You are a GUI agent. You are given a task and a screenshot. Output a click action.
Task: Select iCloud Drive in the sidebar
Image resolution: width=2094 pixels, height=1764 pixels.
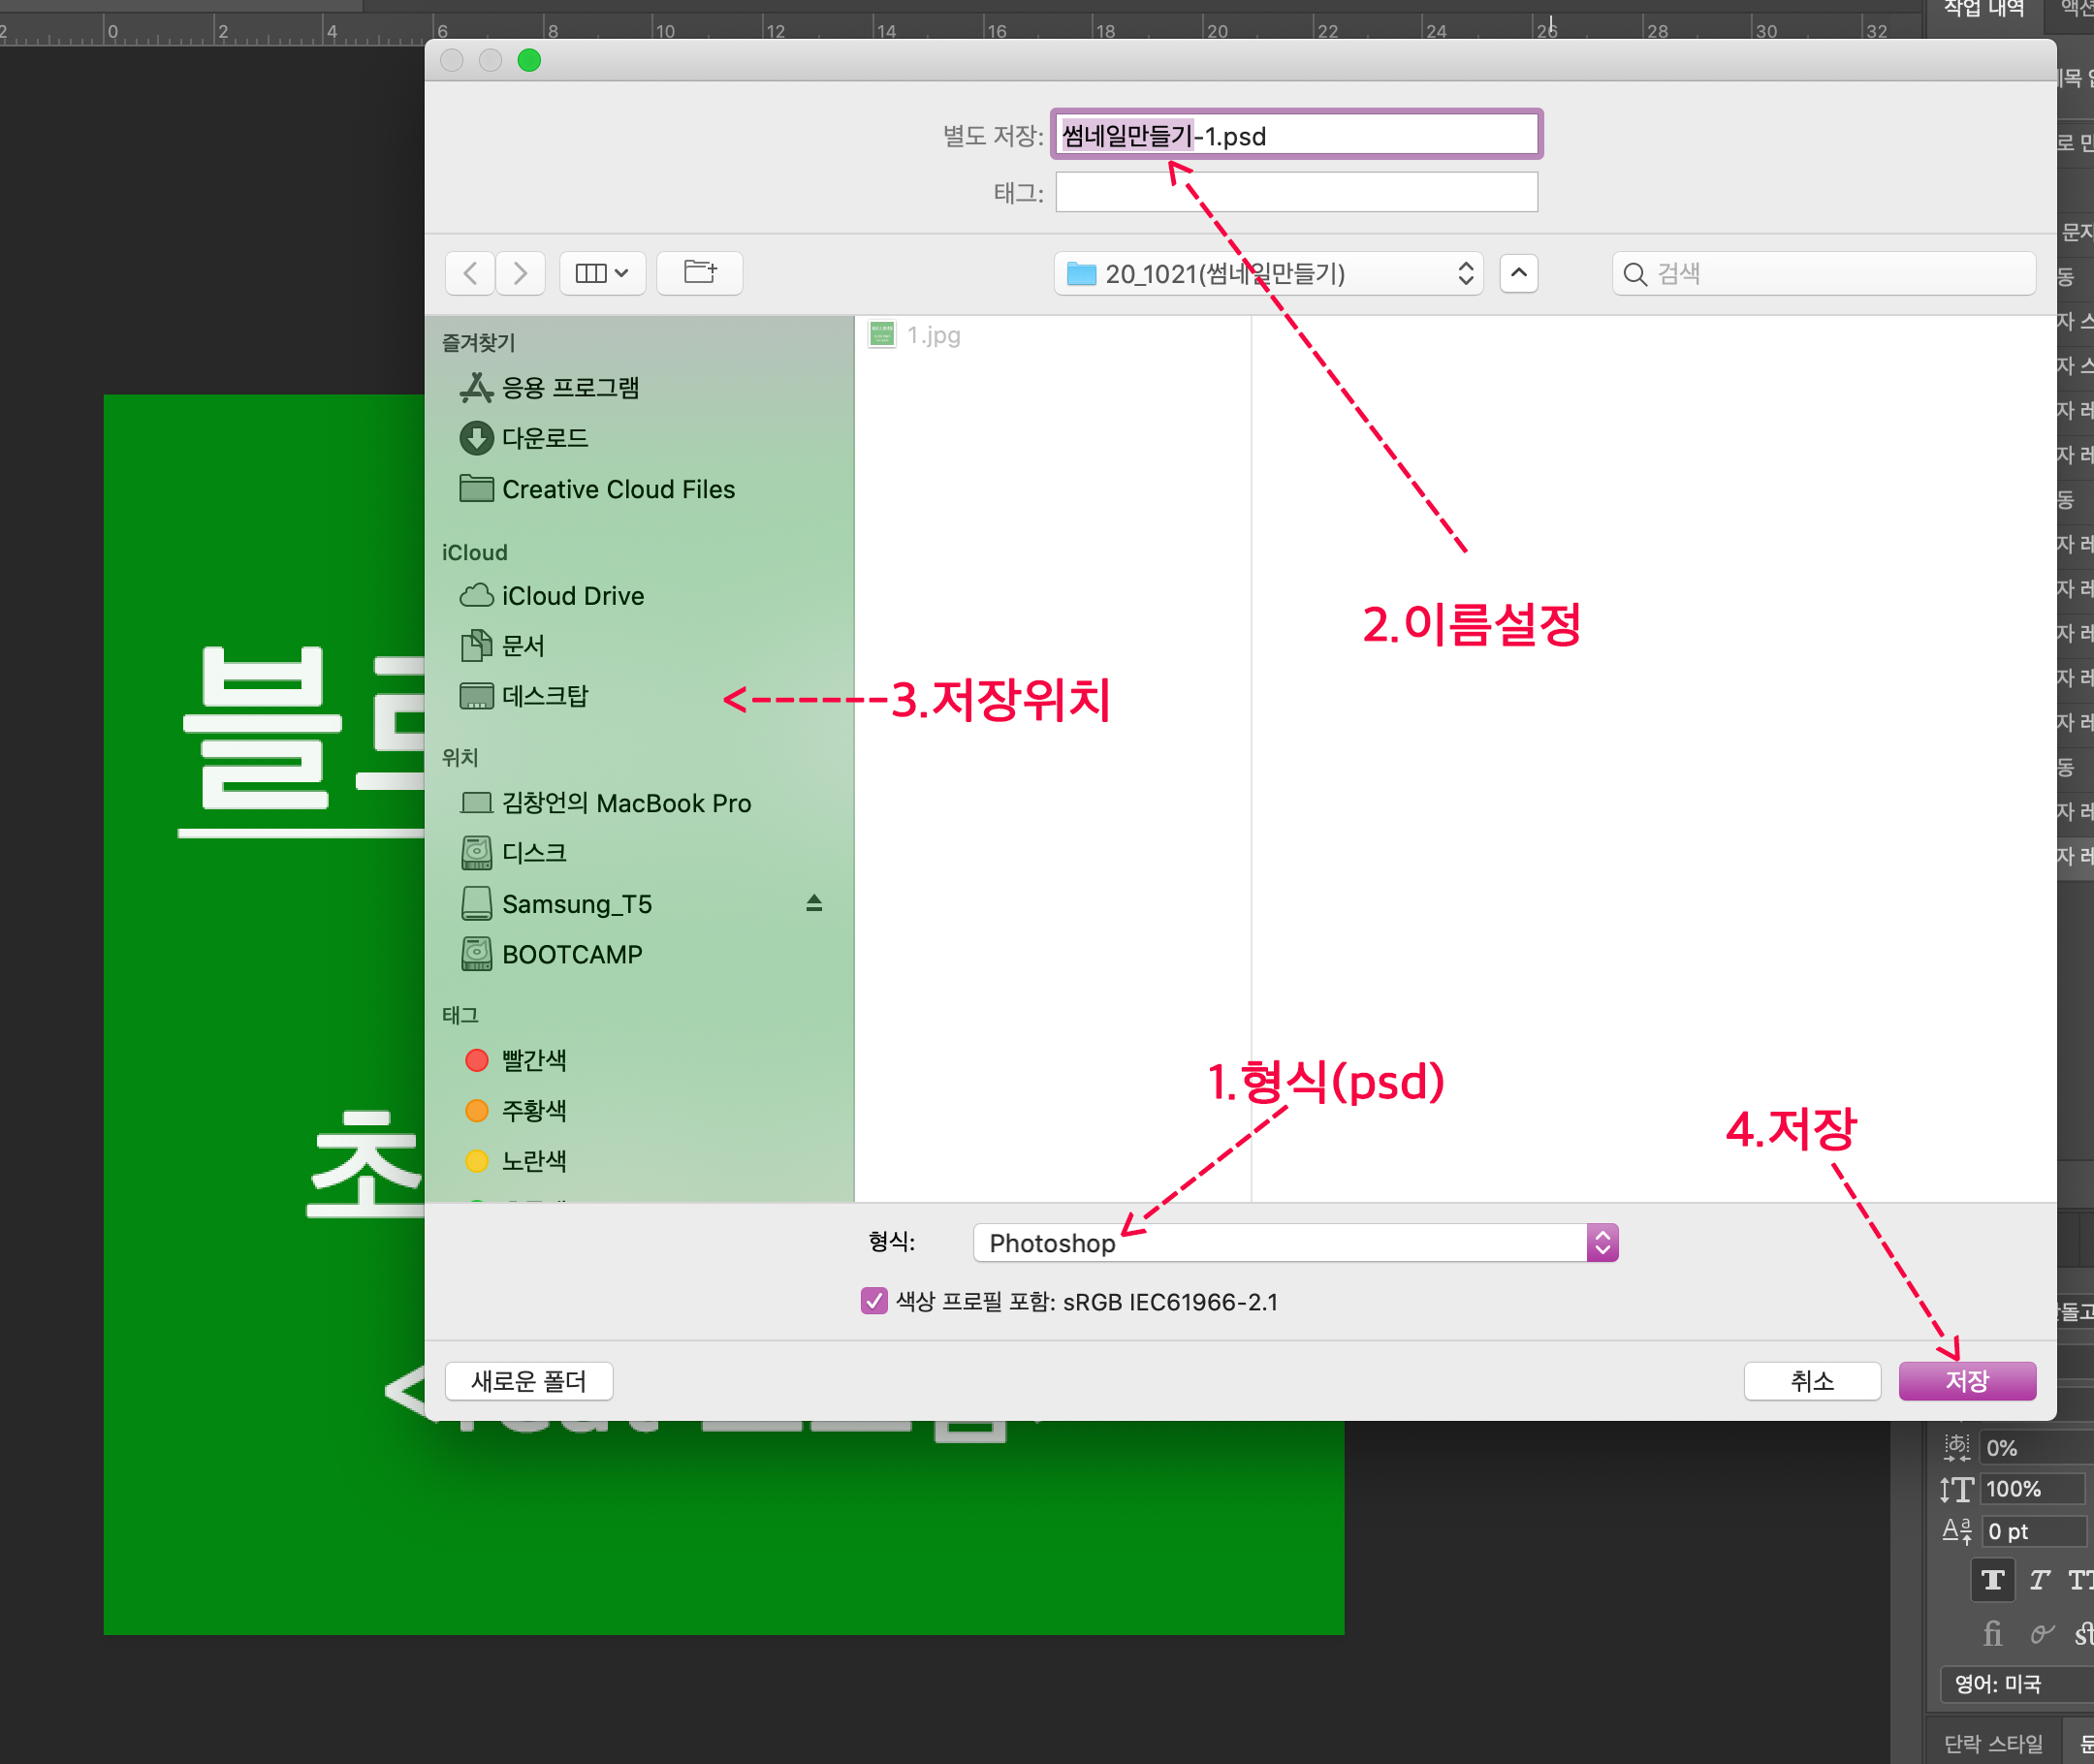572,596
